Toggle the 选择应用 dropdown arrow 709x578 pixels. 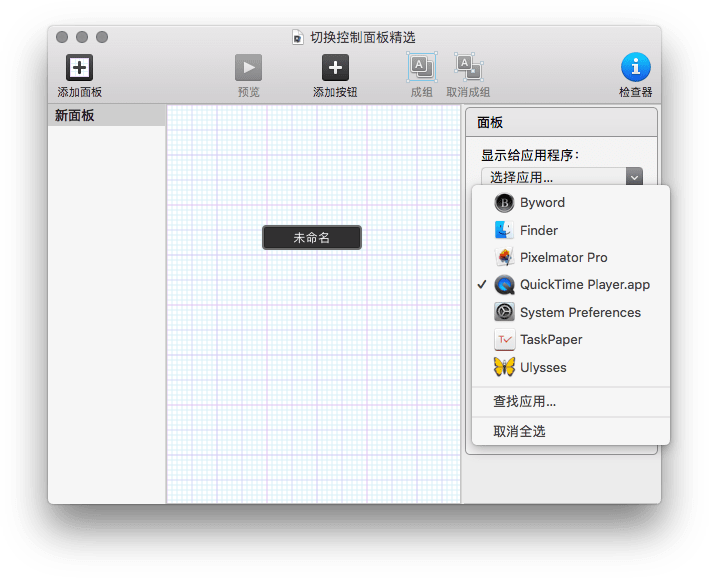(633, 177)
